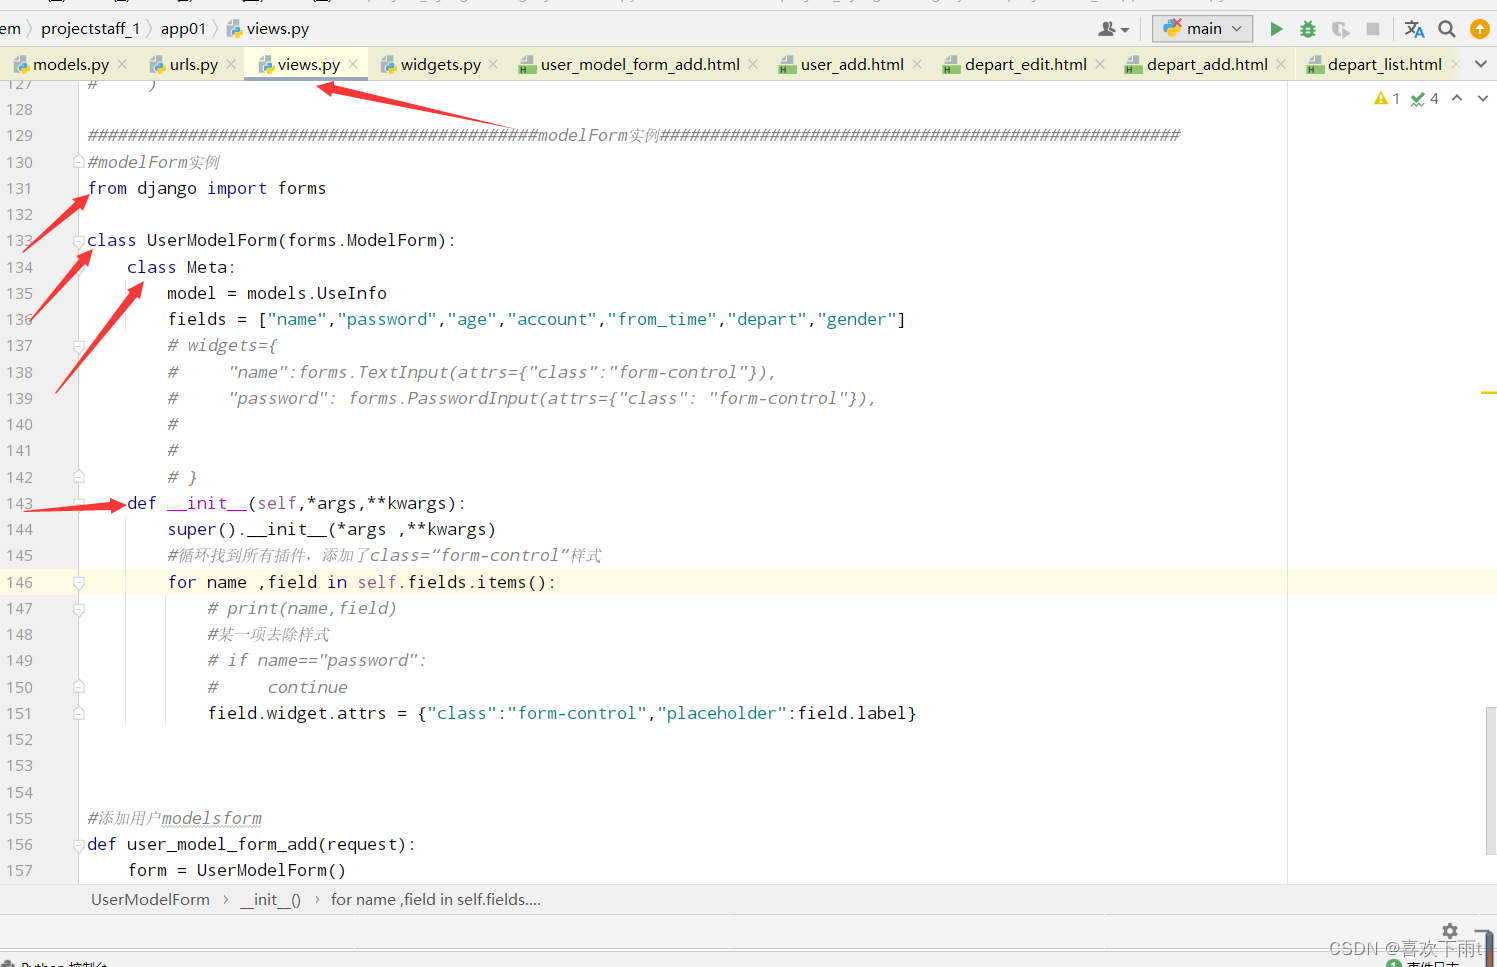Viewport: 1497px width, 967px height.
Task: Collapse the comment fold at line 147
Action: (x=79, y=608)
